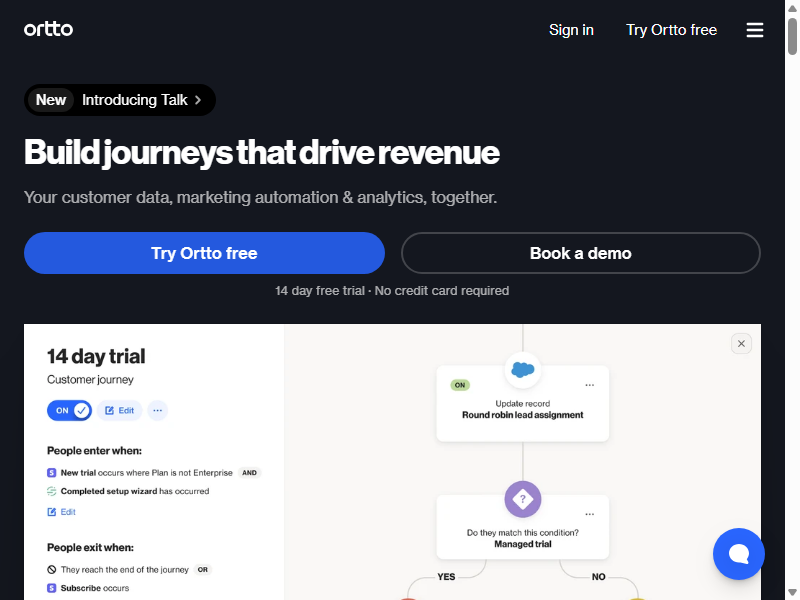Click the purple S icon beside New trial

point(52,472)
